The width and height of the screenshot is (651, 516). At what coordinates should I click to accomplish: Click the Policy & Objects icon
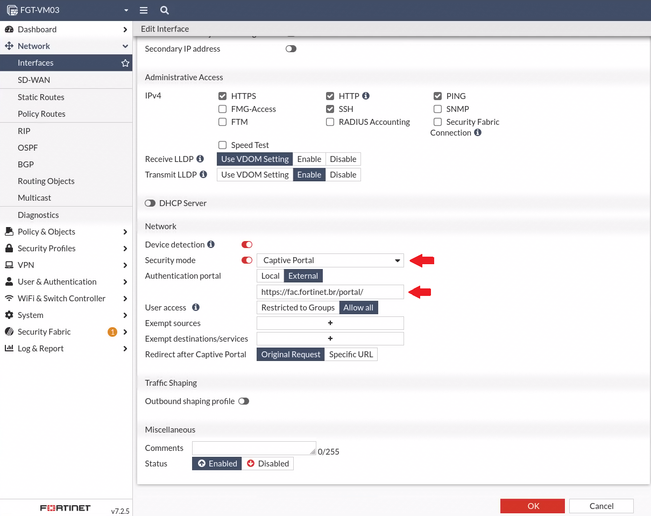[x=9, y=232]
